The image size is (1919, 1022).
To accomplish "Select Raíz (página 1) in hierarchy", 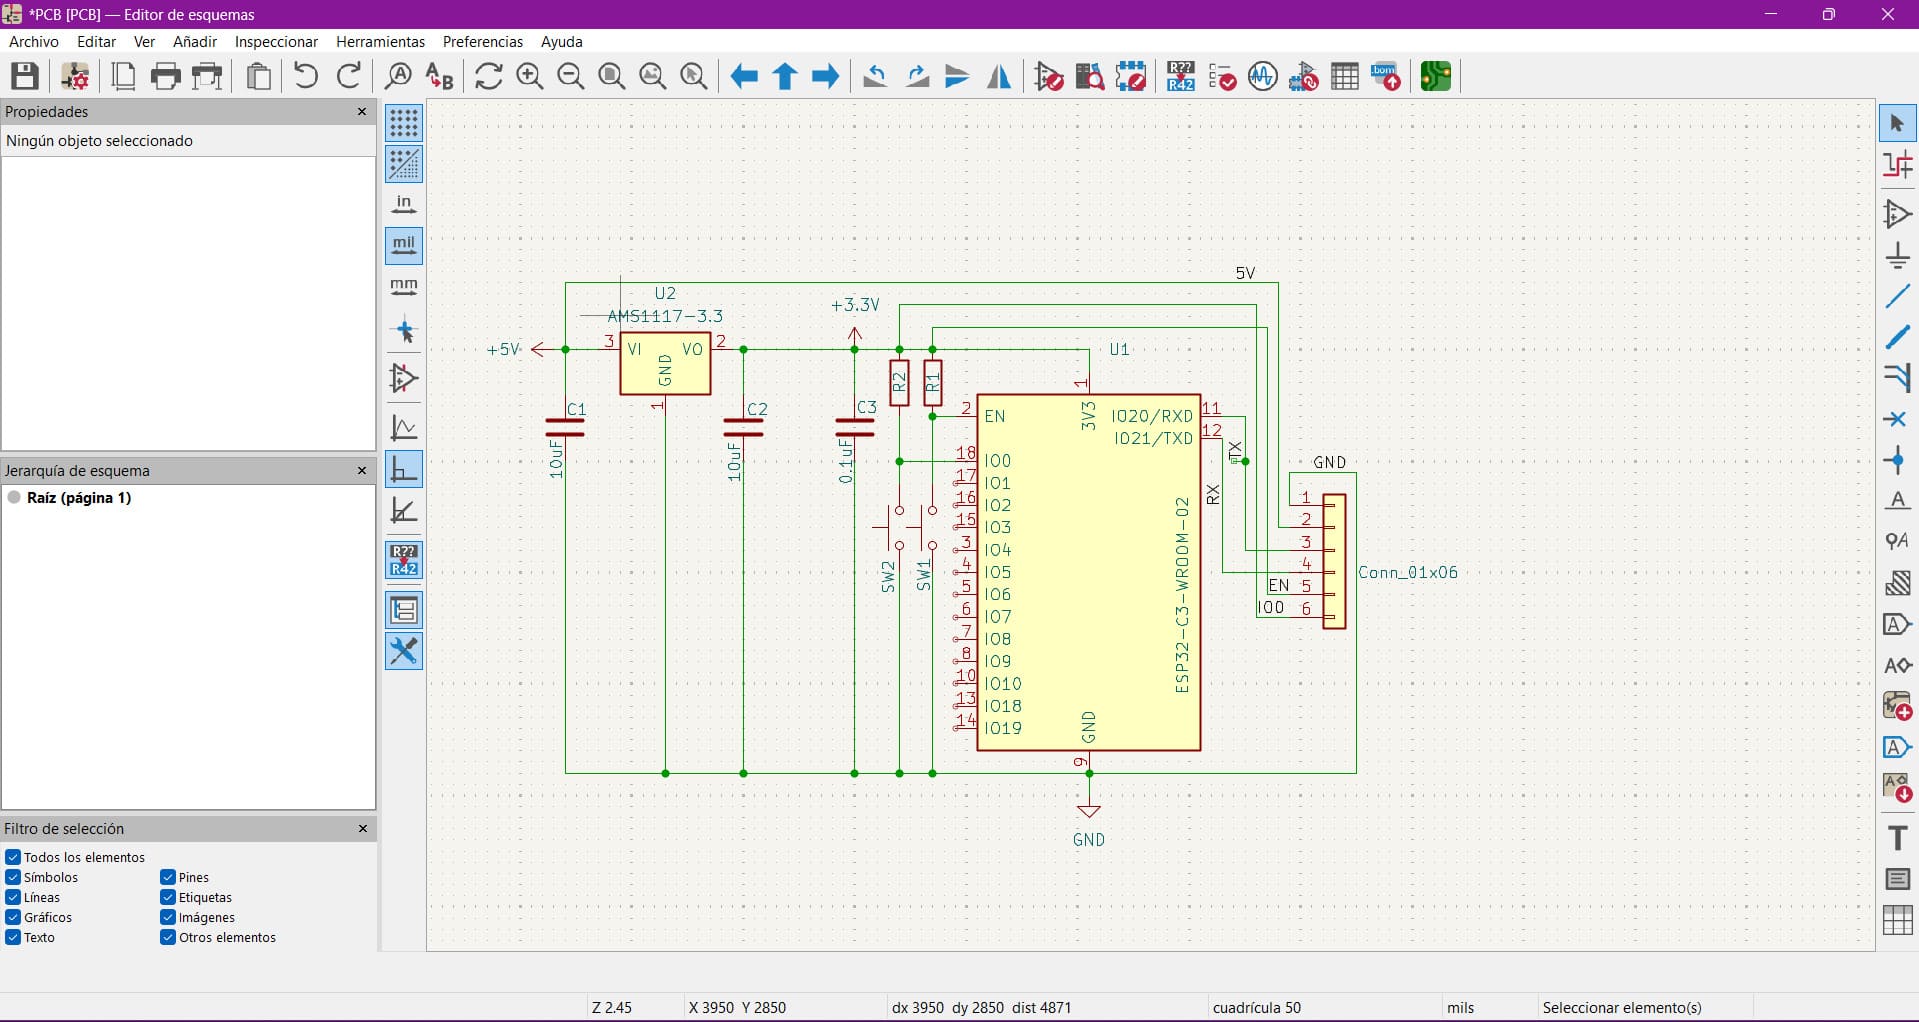I will (79, 498).
